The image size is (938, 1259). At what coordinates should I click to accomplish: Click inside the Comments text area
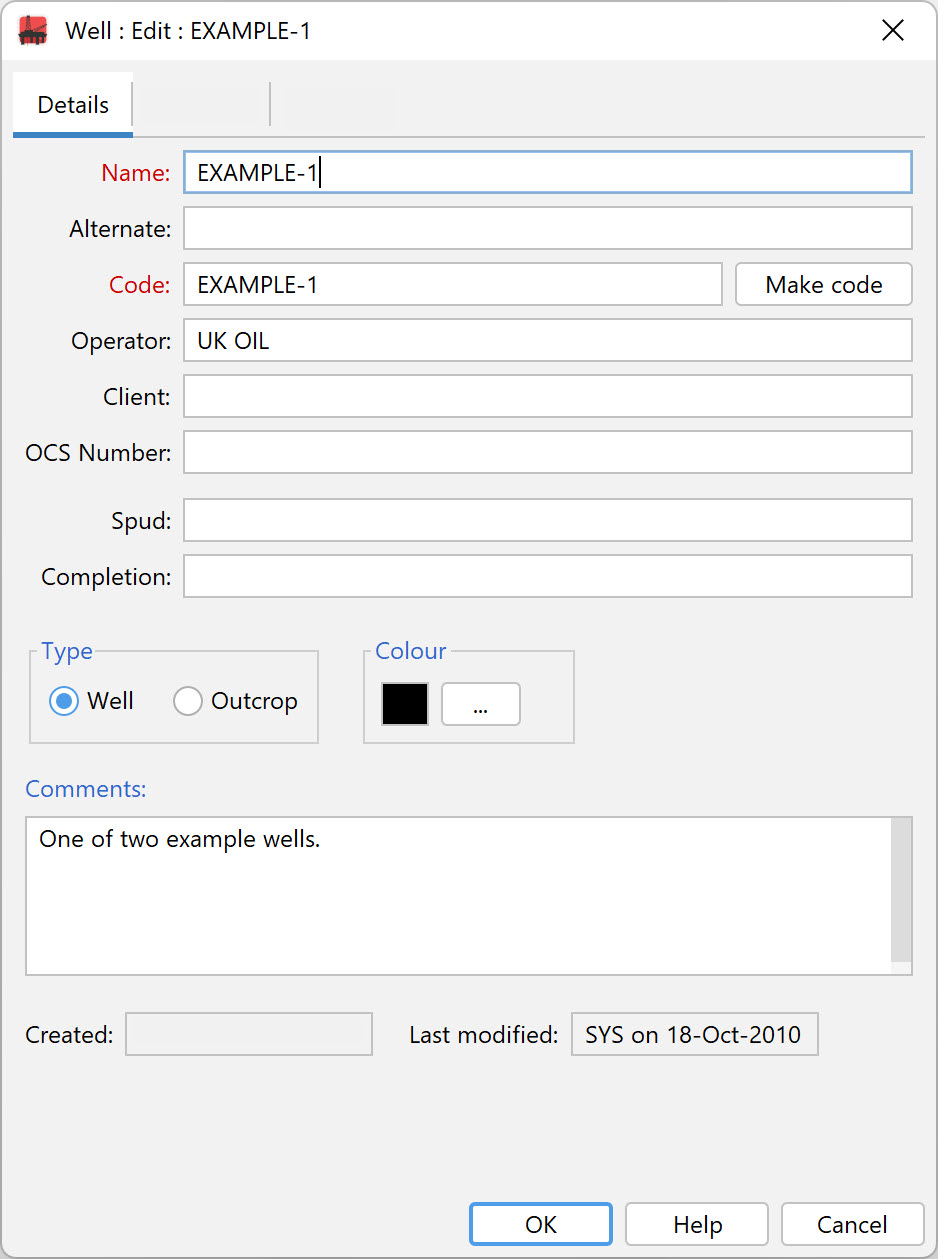[458, 896]
